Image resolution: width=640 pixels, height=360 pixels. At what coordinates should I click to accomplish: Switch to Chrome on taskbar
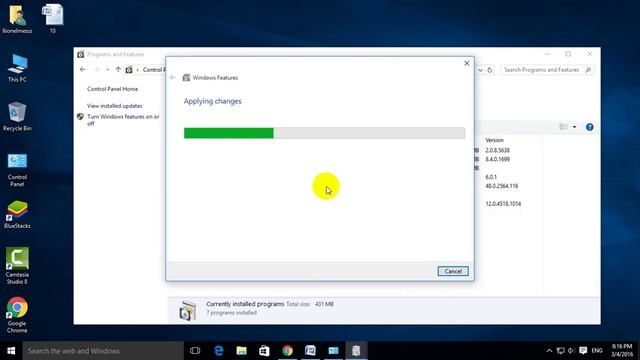pyautogui.click(x=288, y=351)
